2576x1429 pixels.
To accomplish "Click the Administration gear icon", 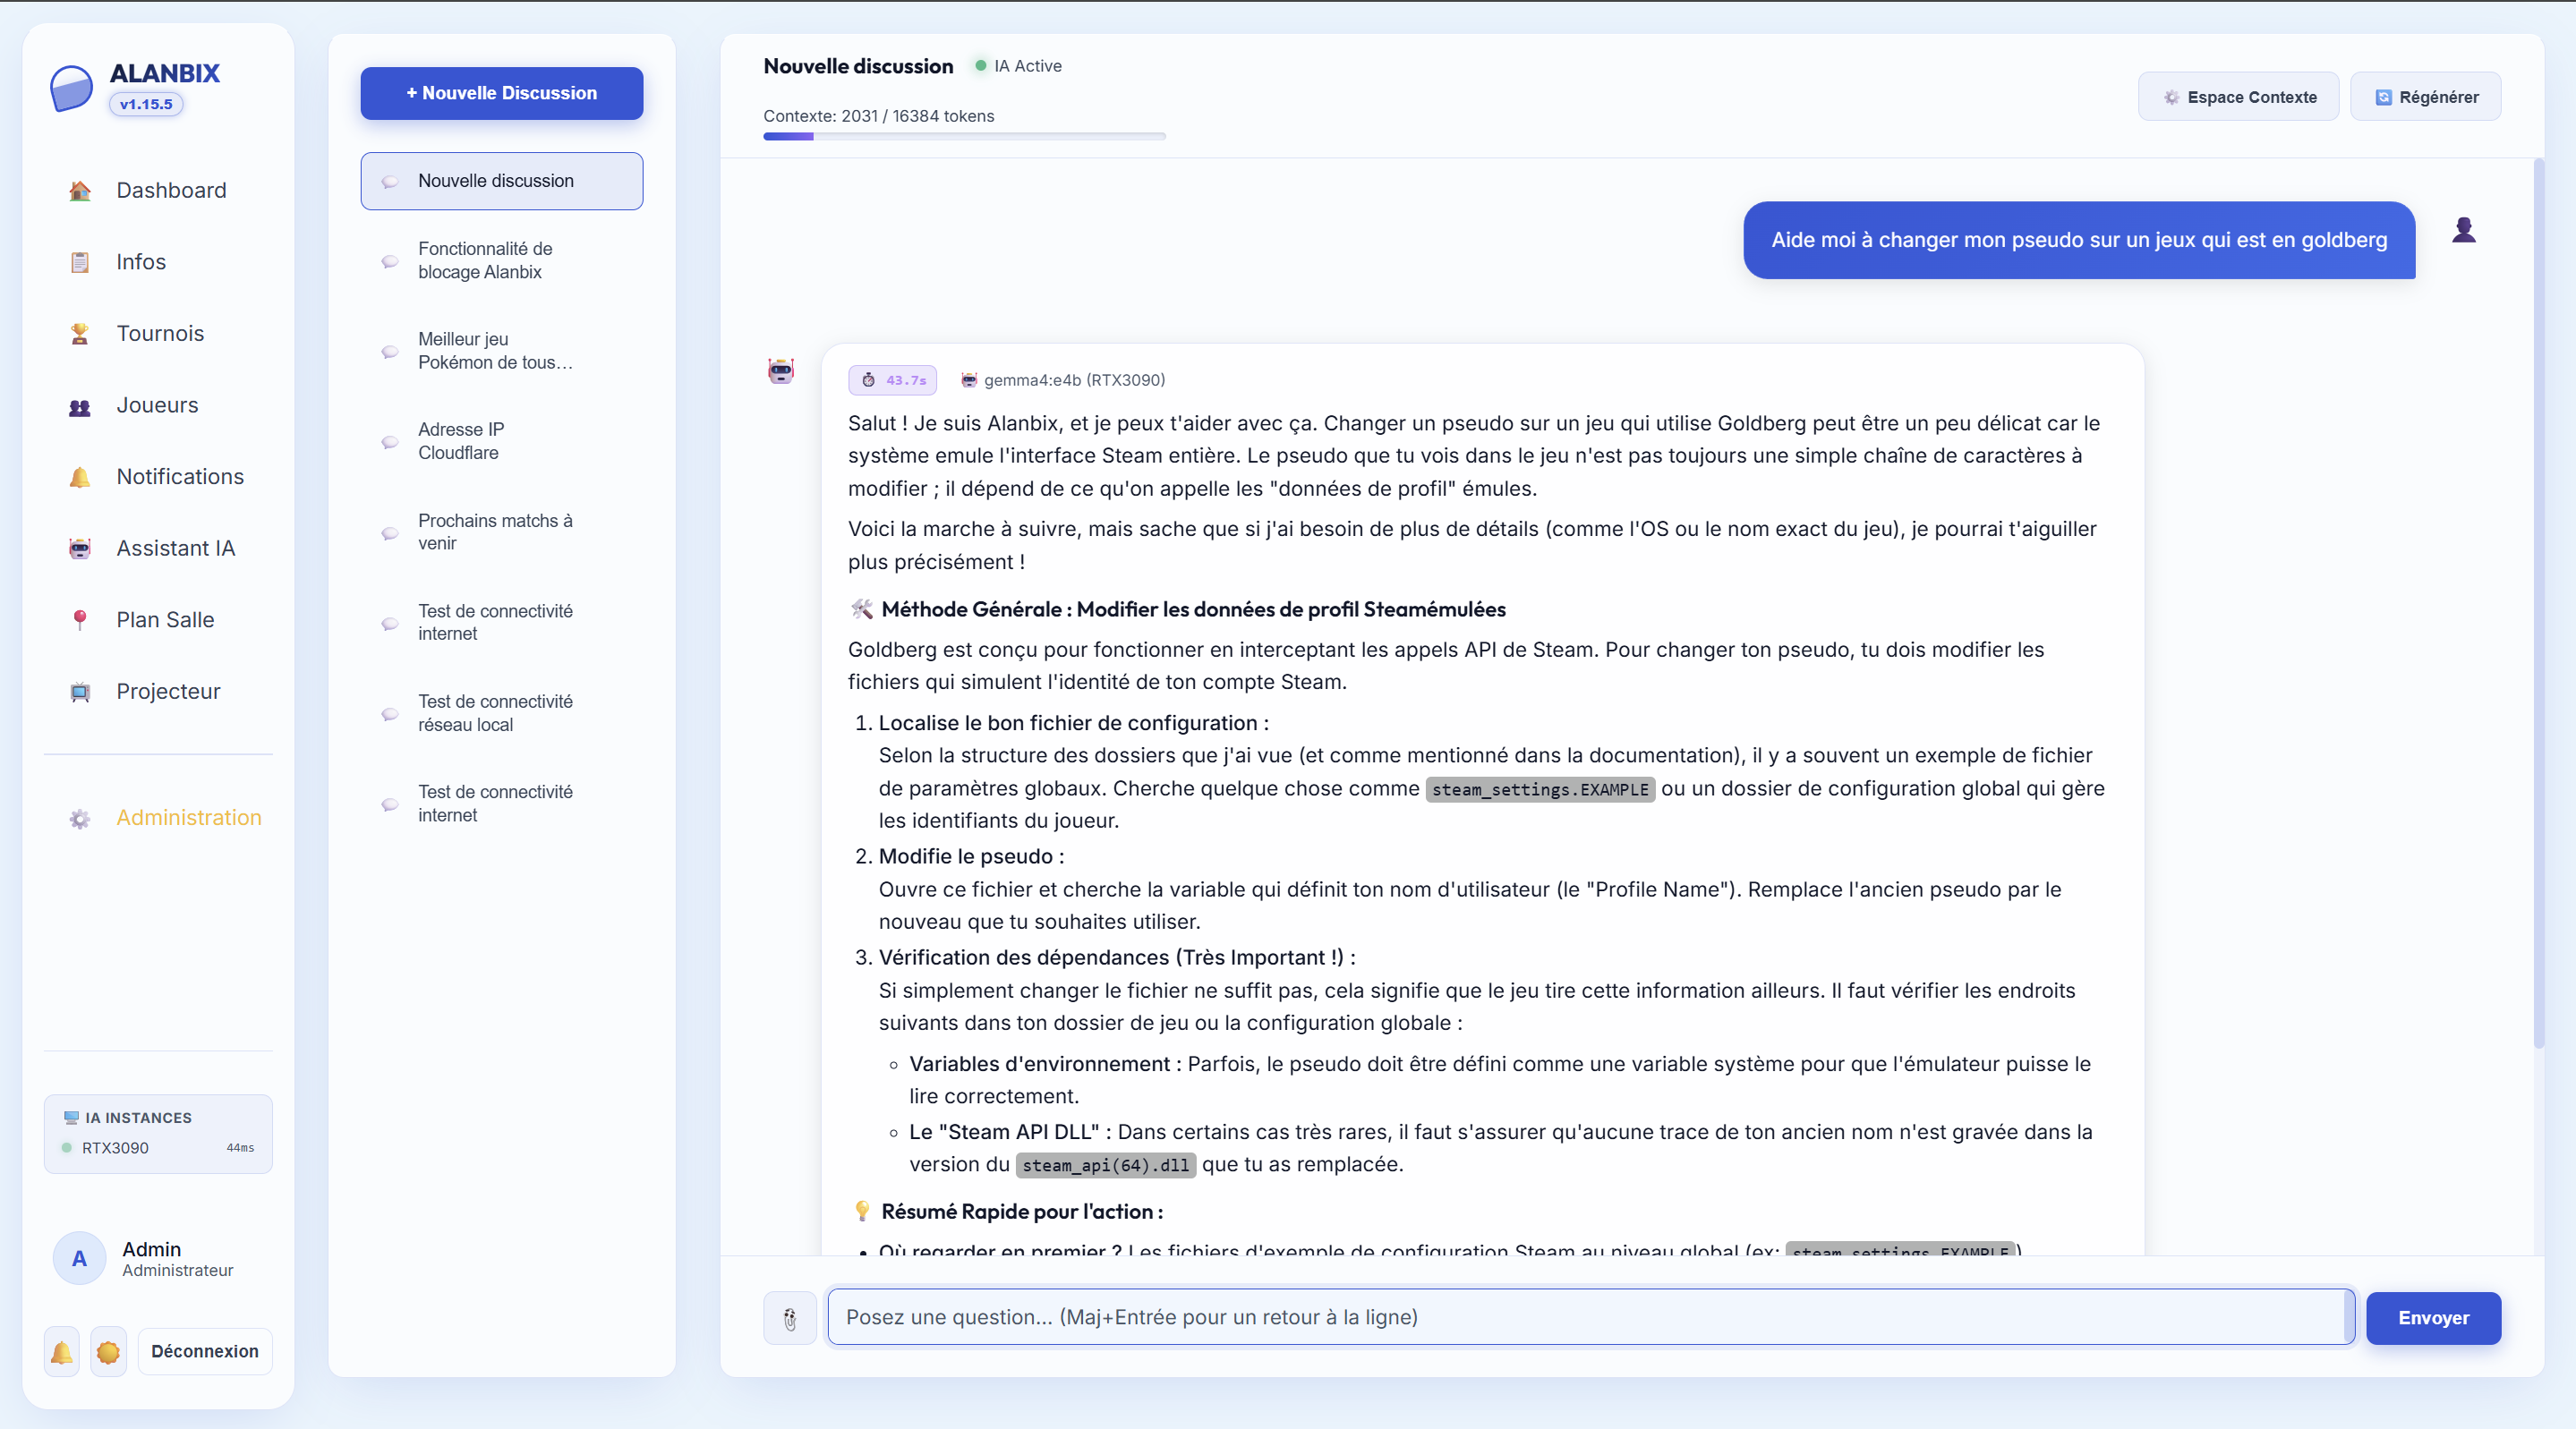I will [80, 819].
